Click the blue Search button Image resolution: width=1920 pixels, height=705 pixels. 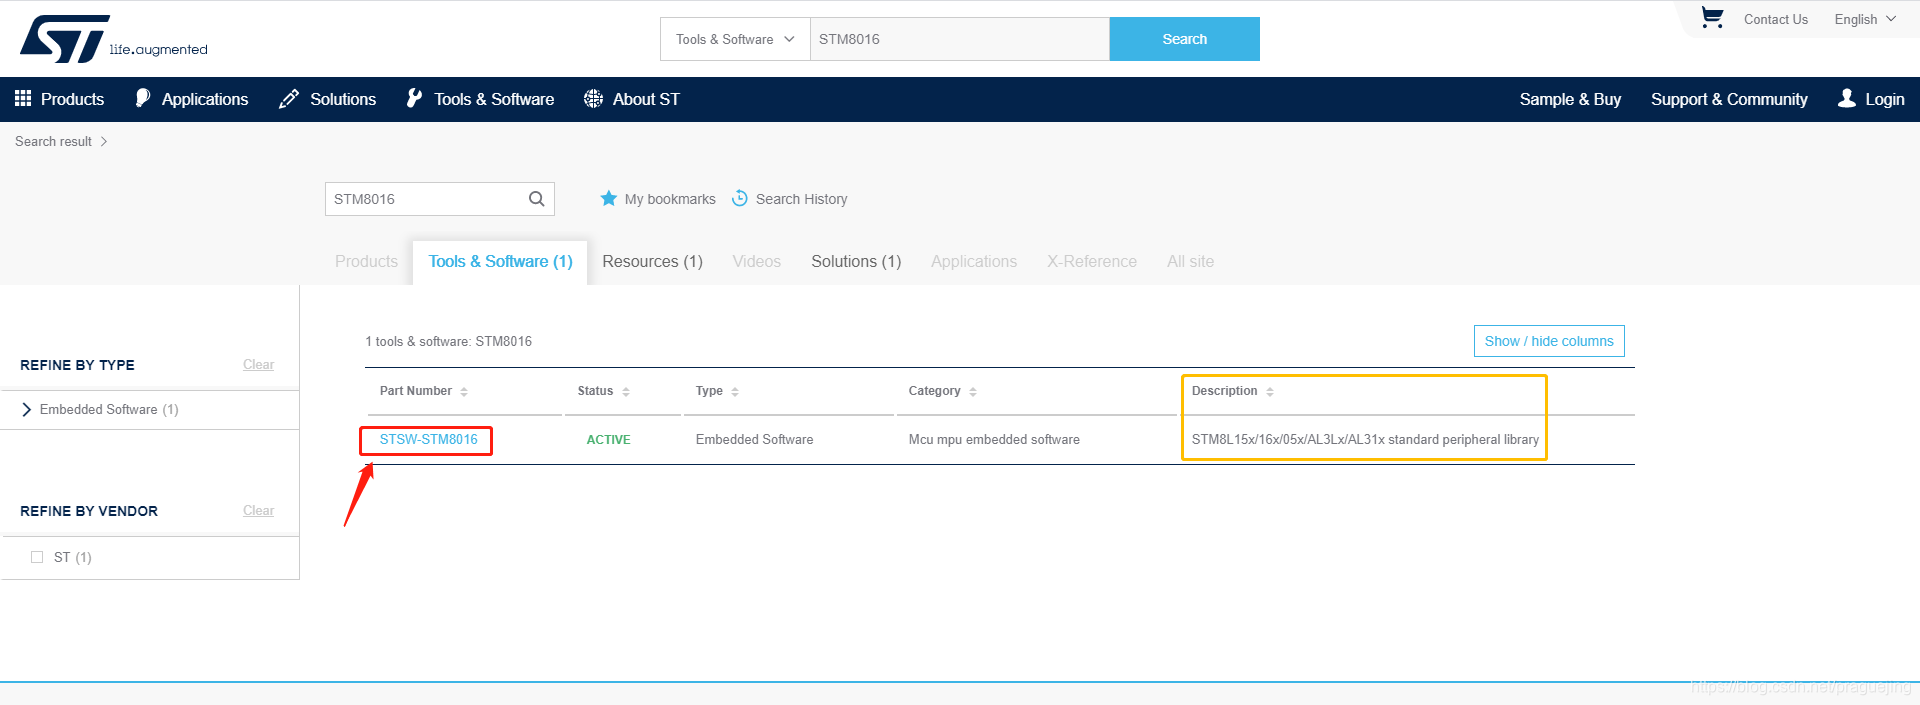pyautogui.click(x=1184, y=39)
